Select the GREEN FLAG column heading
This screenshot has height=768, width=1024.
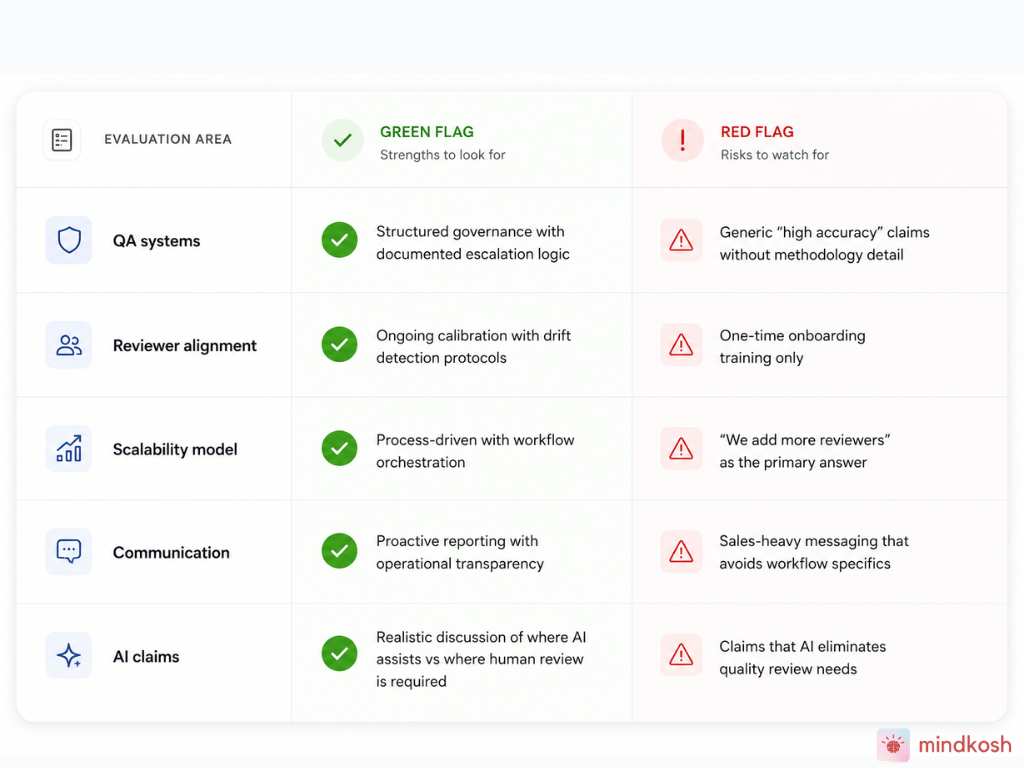point(427,132)
